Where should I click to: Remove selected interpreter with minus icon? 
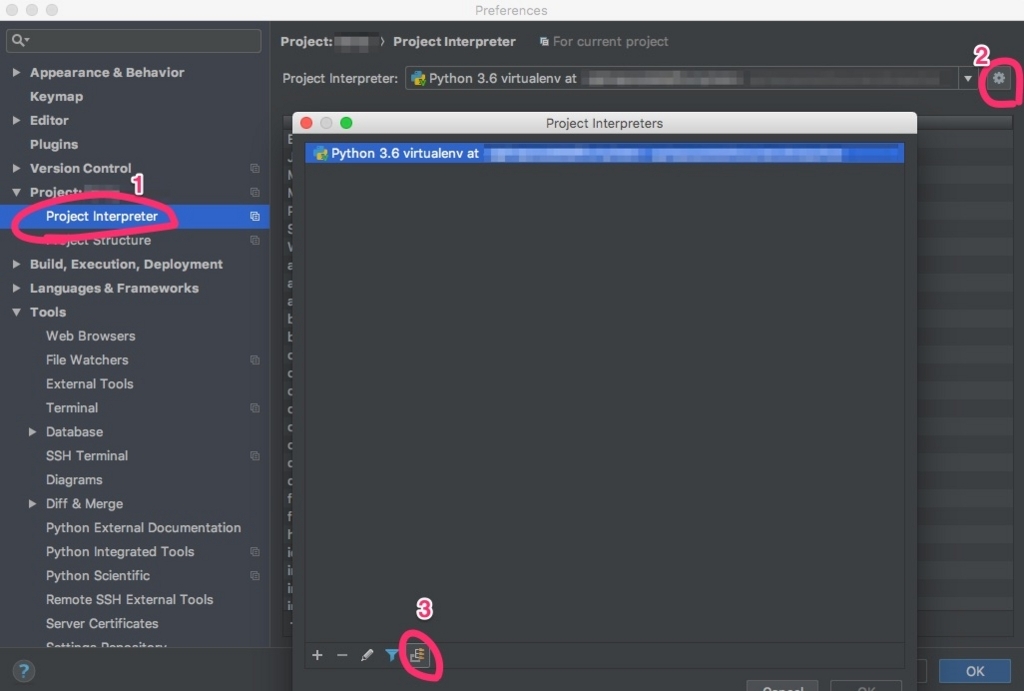coord(342,655)
